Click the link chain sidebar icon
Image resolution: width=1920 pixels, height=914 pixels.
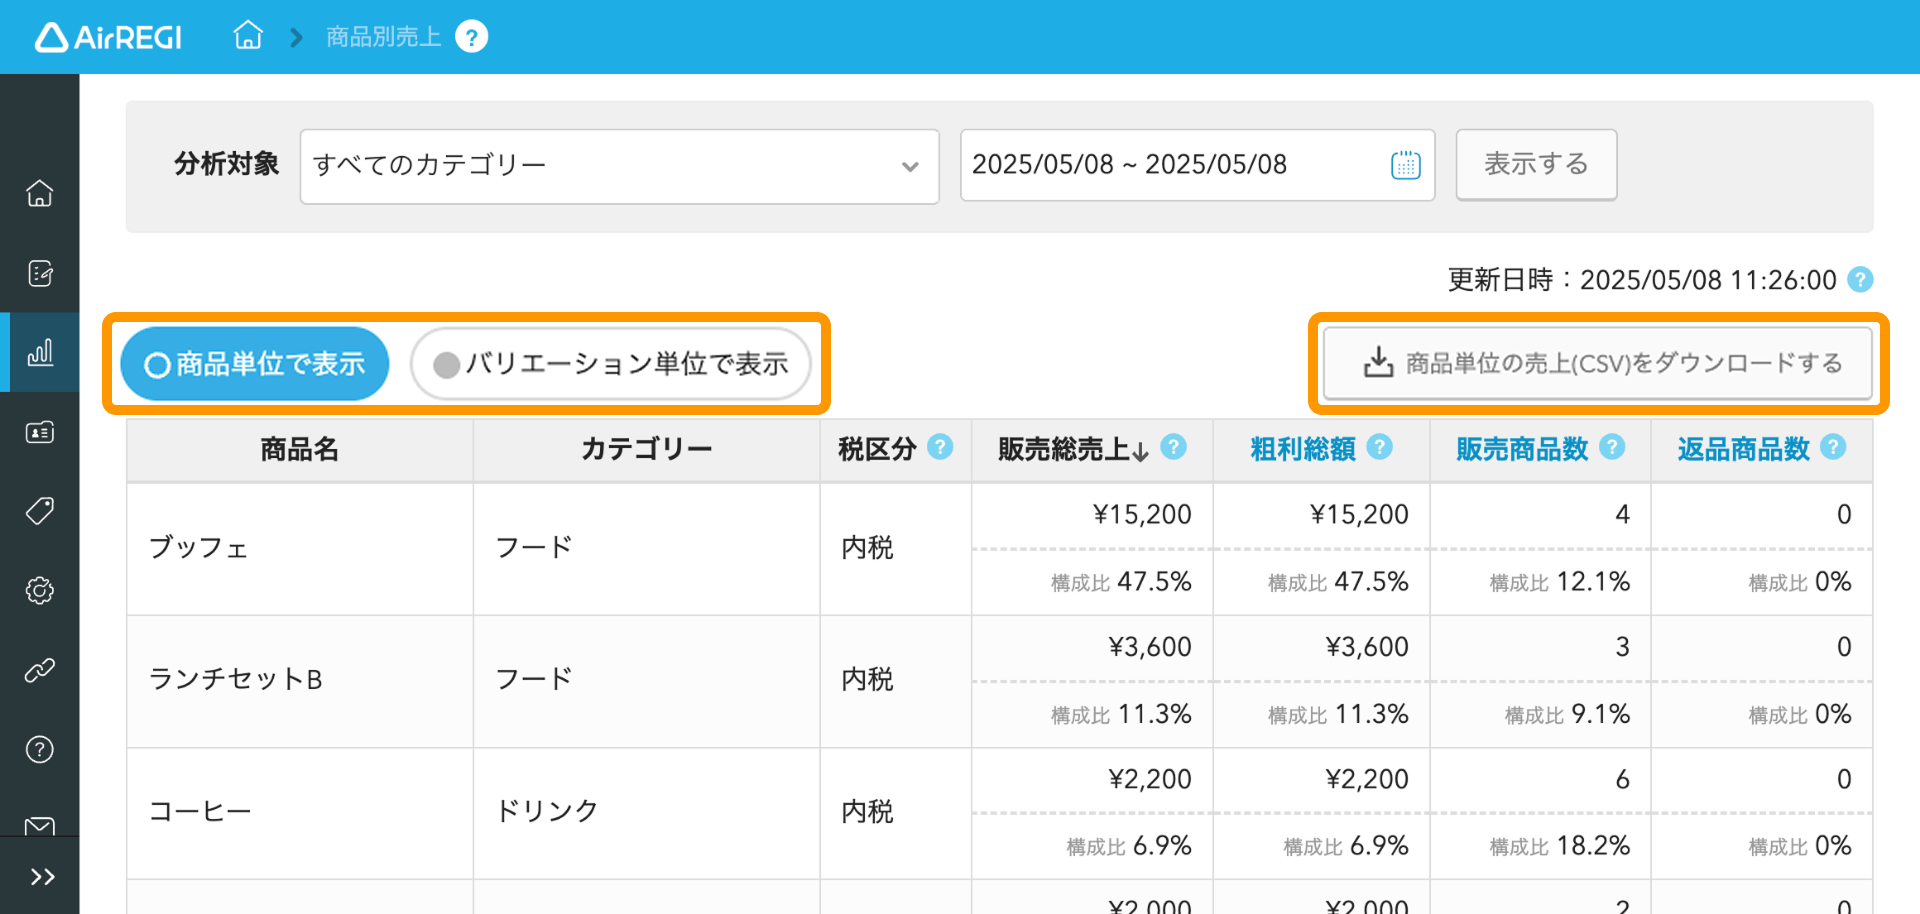click(x=40, y=670)
